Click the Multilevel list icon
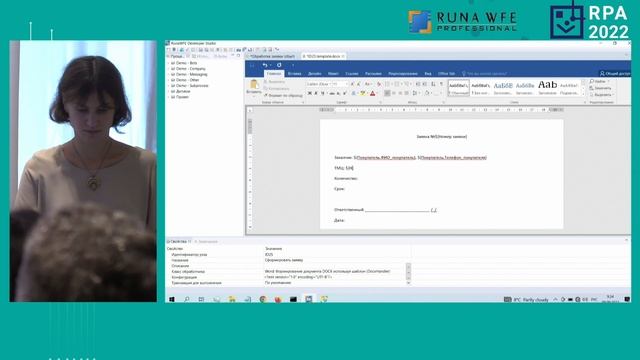The height and width of the screenshot is (360, 640). tap(407, 84)
